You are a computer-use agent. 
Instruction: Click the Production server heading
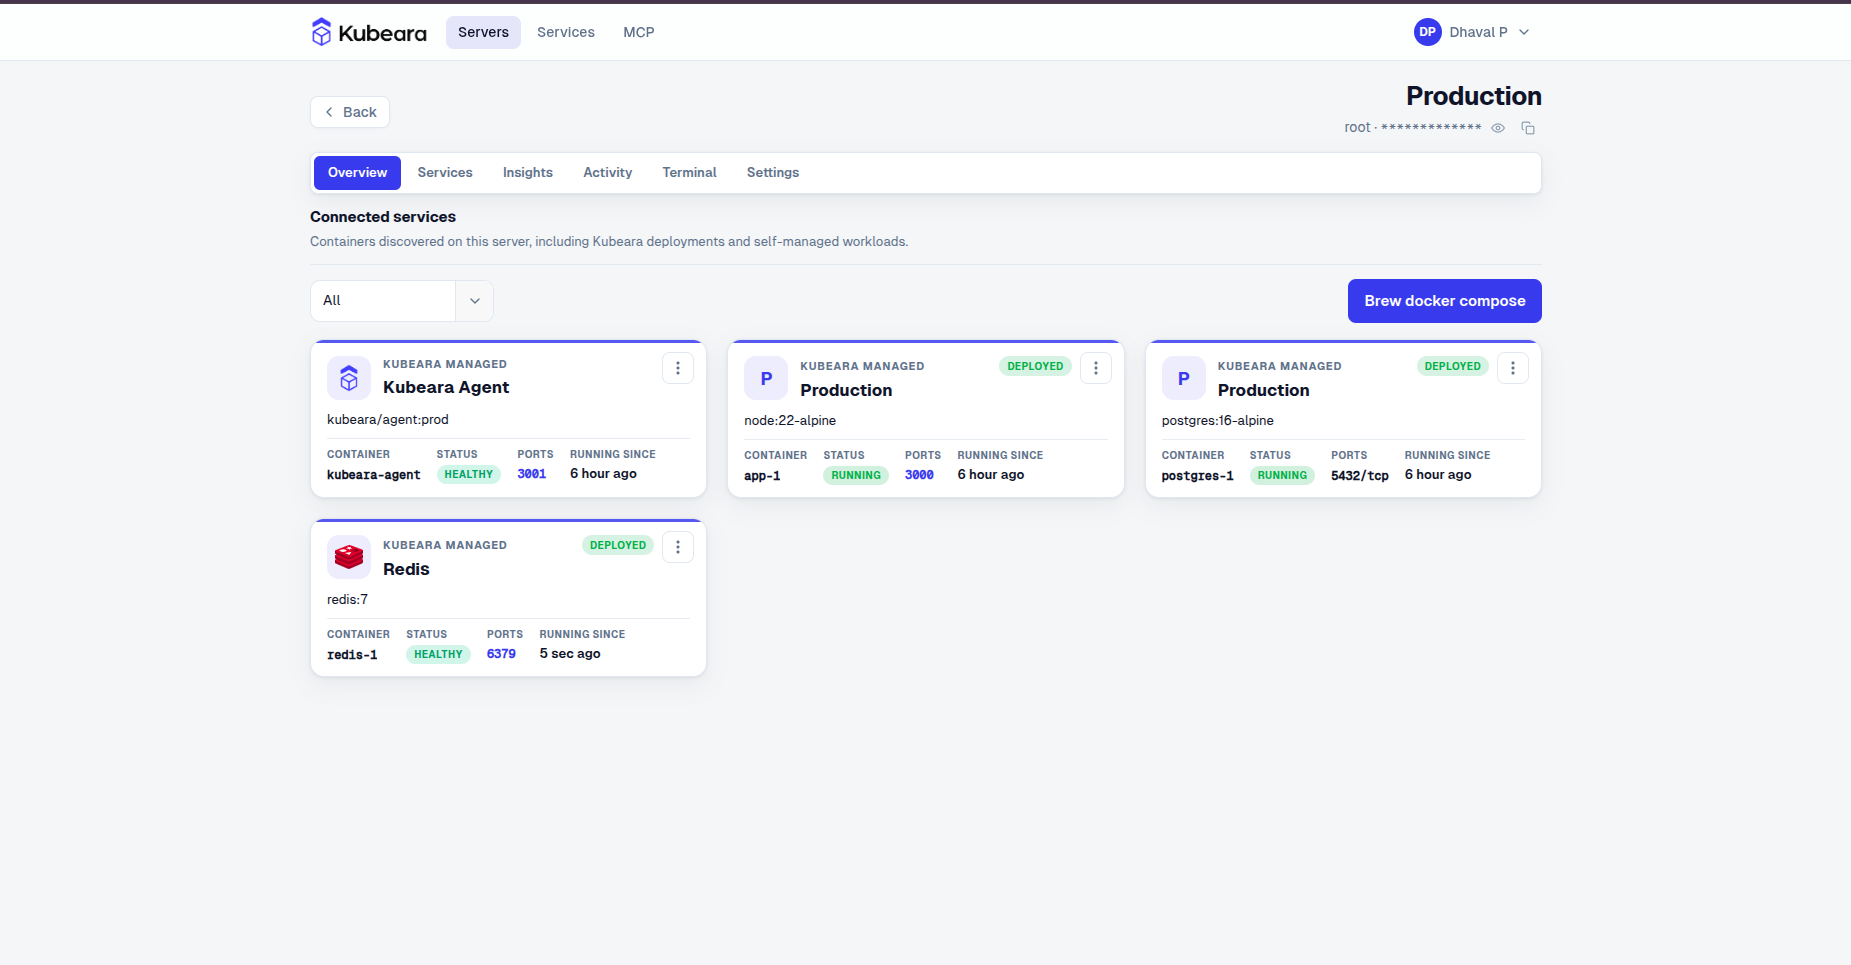[1474, 96]
